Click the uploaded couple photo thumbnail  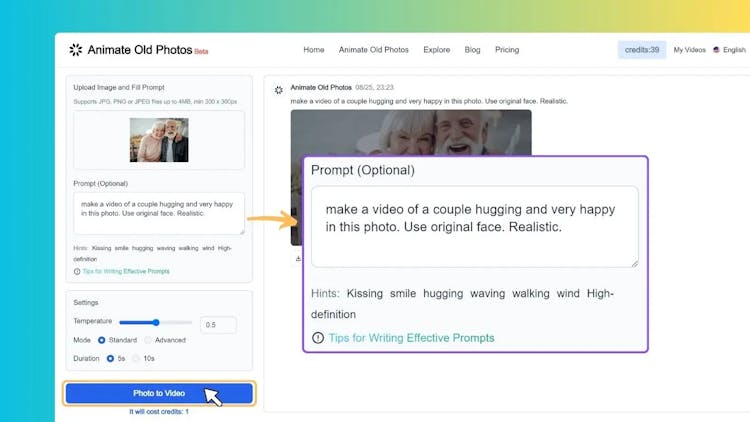click(x=159, y=141)
